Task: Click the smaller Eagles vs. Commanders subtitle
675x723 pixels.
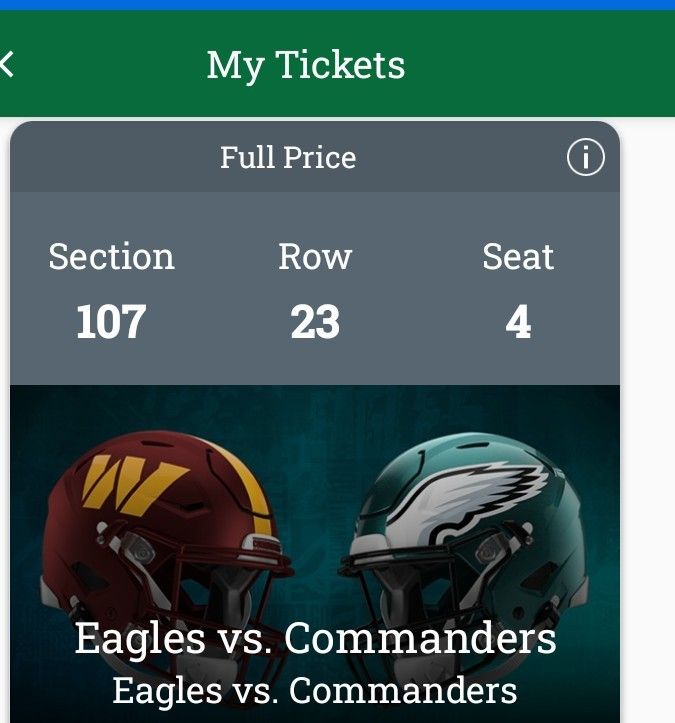Action: pos(315,690)
